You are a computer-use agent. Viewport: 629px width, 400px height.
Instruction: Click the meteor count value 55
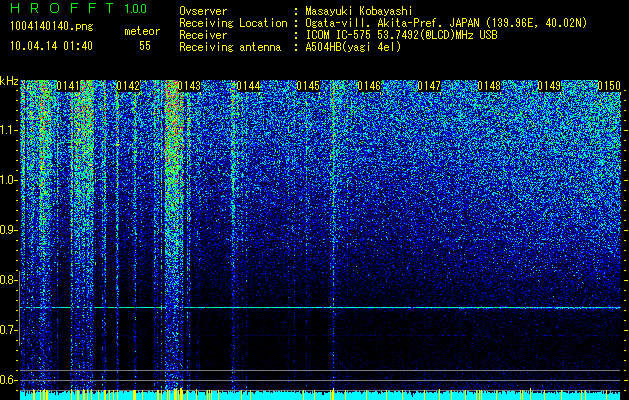pos(145,46)
